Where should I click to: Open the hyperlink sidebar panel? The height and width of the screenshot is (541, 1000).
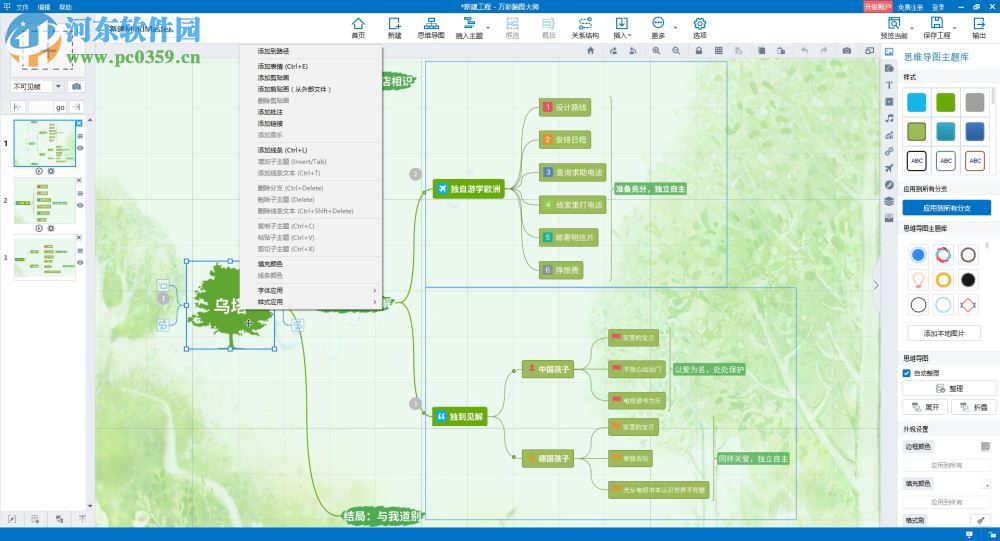tap(889, 151)
